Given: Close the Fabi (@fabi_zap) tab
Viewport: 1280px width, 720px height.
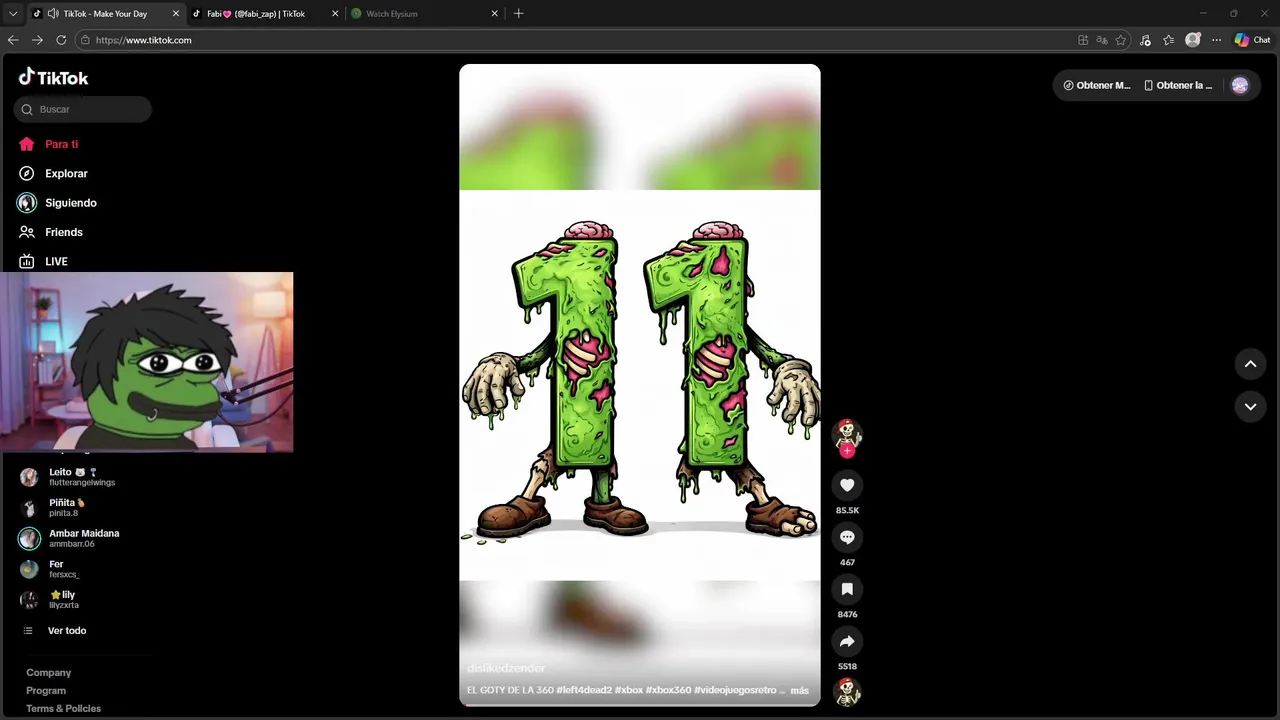Looking at the screenshot, I should (x=335, y=14).
